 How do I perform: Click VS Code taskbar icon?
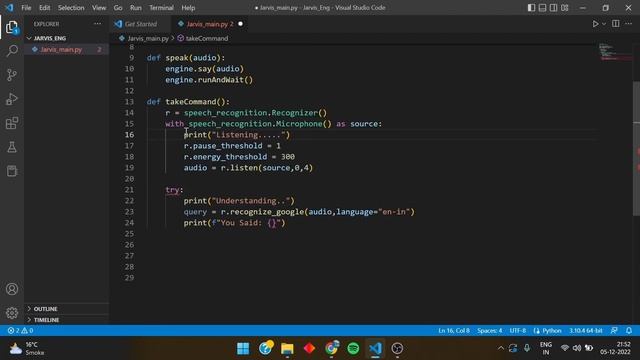click(x=375, y=349)
